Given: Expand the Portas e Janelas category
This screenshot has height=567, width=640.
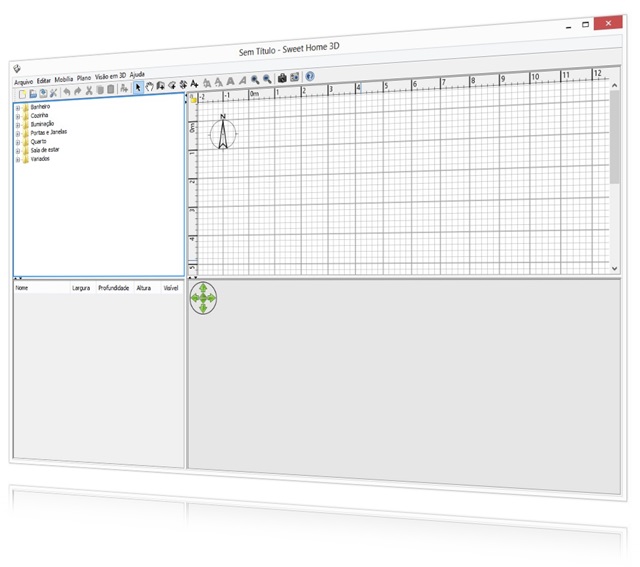Looking at the screenshot, I should point(18,134).
